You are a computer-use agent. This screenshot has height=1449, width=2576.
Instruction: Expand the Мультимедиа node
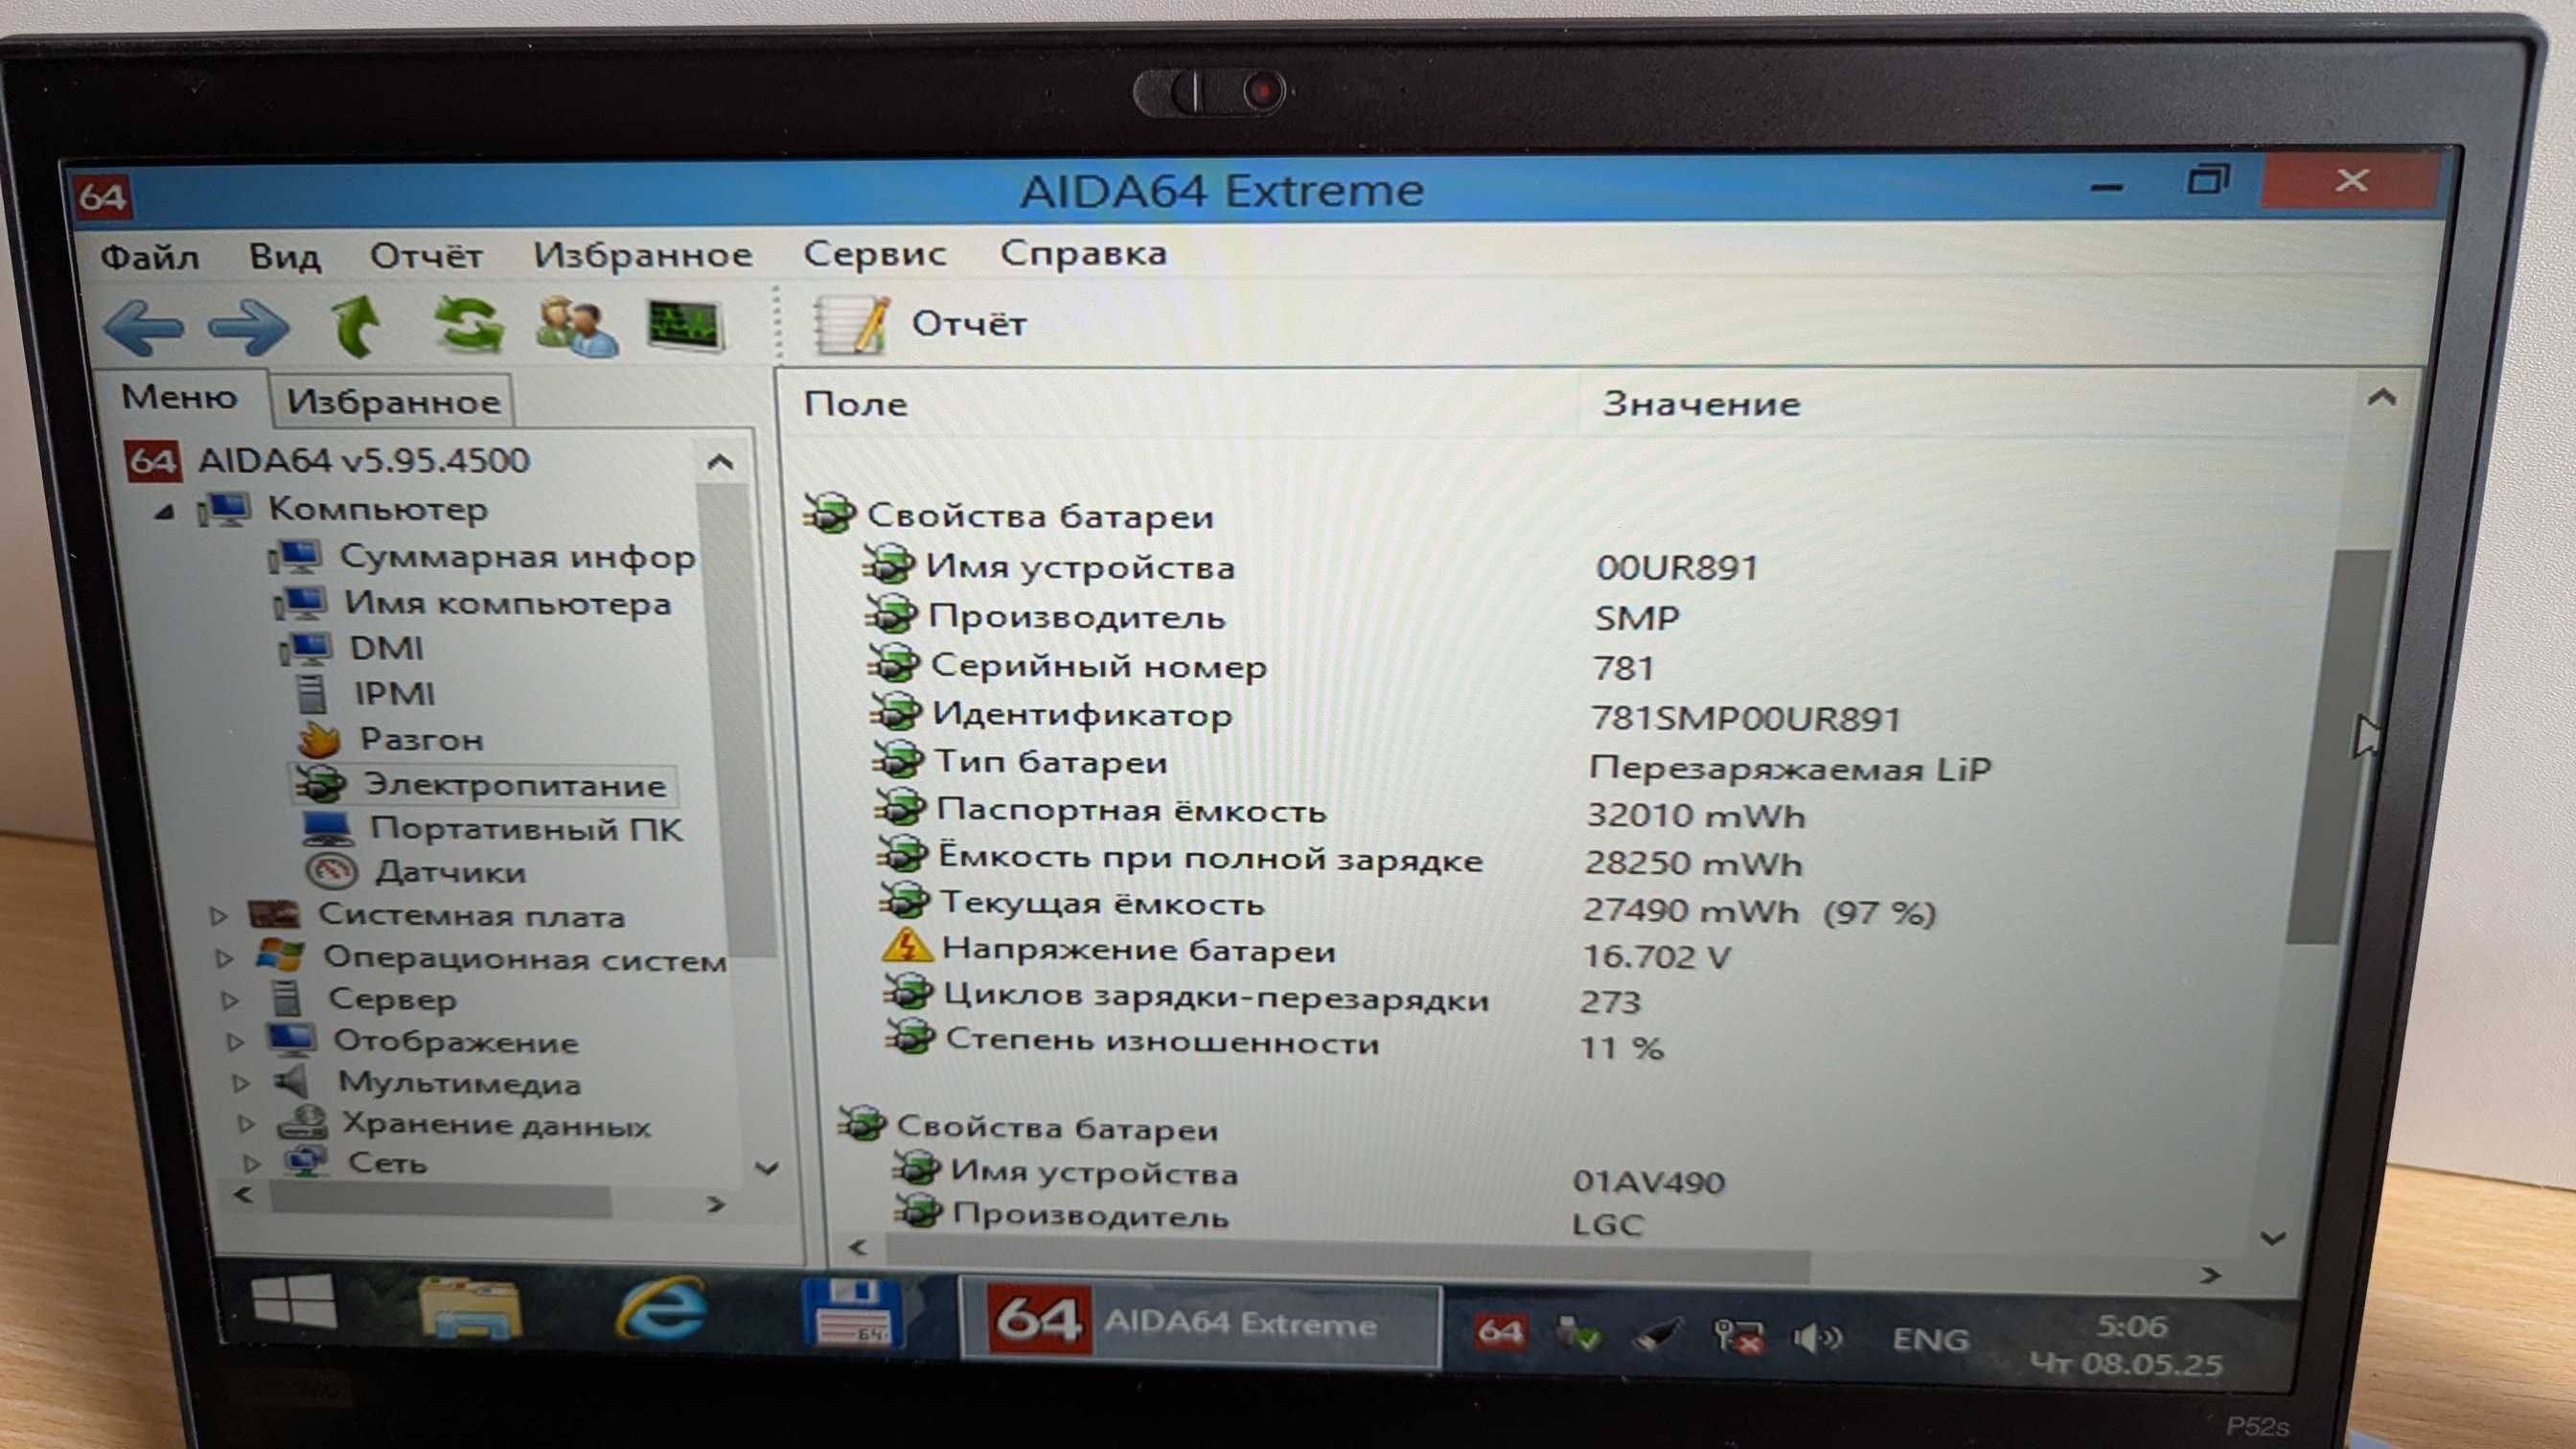241,1083
